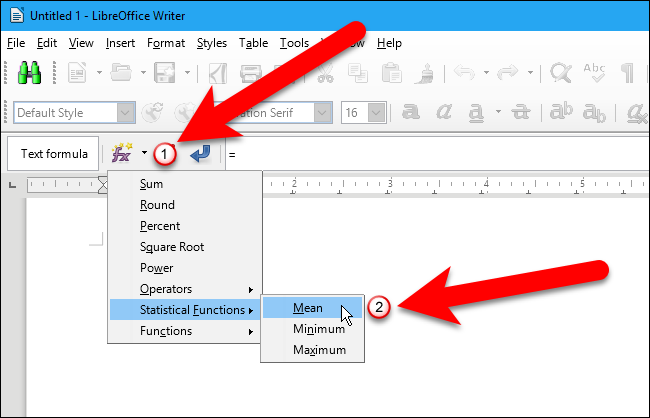Viewport: 650px width, 418px height.
Task: Open the Styles menu
Action: (212, 43)
